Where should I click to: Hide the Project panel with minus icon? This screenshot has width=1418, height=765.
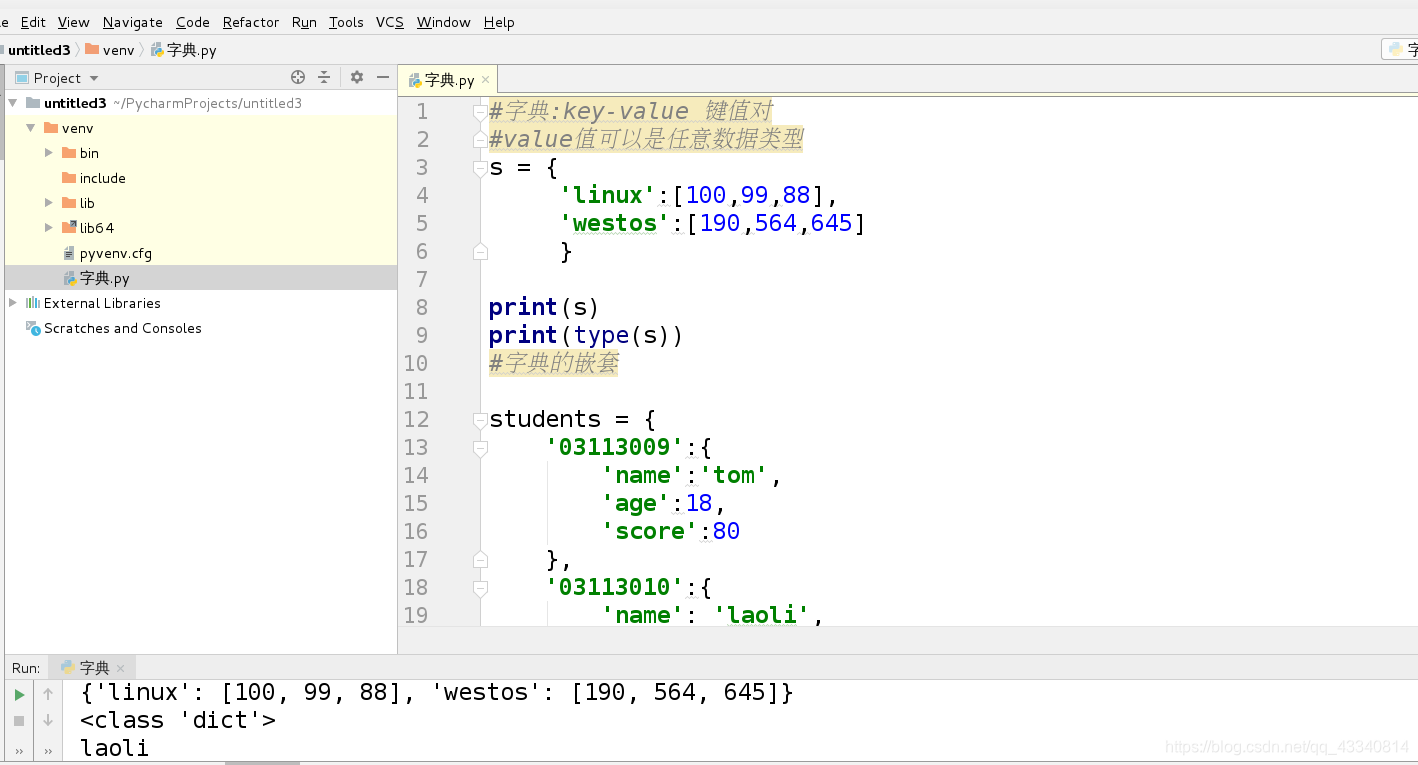383,77
